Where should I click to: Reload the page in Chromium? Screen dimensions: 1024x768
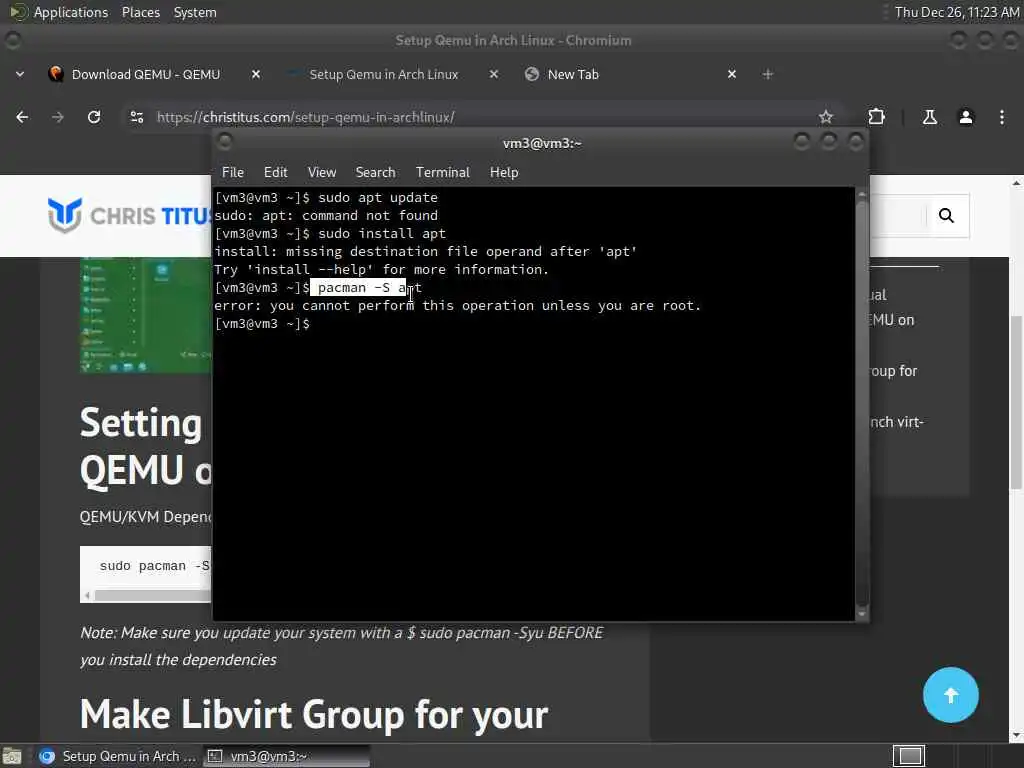94,117
